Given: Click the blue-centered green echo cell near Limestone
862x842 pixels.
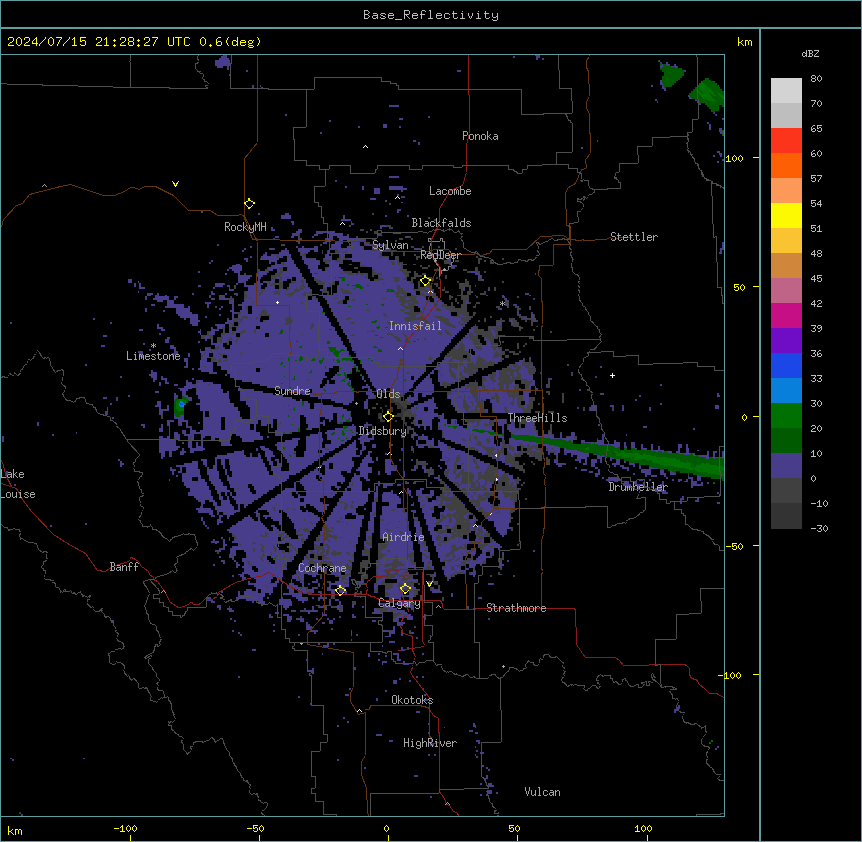Looking at the screenshot, I should coord(181,406).
